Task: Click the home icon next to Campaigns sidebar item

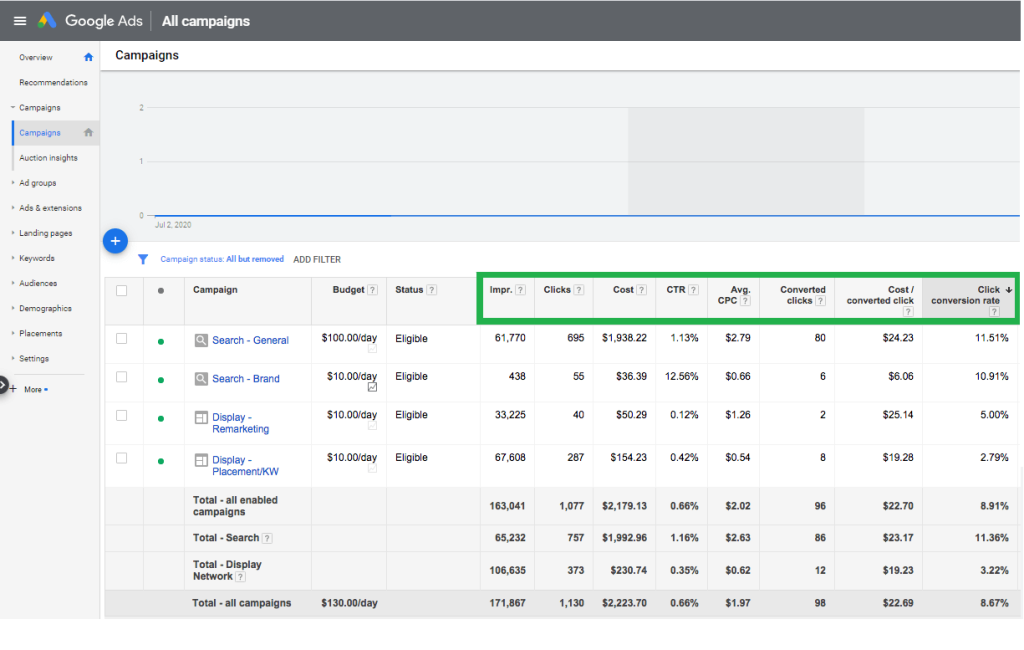Action: (88, 133)
